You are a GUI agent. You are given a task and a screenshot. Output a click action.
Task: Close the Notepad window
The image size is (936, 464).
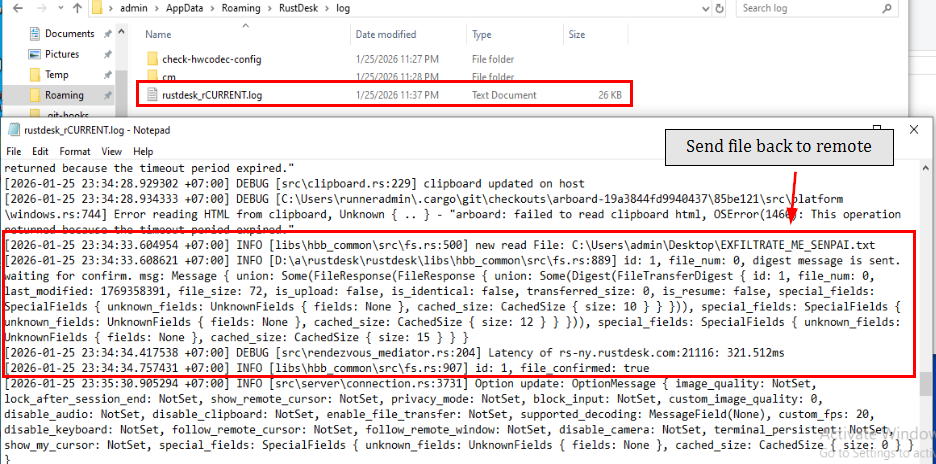pyautogui.click(x=913, y=129)
